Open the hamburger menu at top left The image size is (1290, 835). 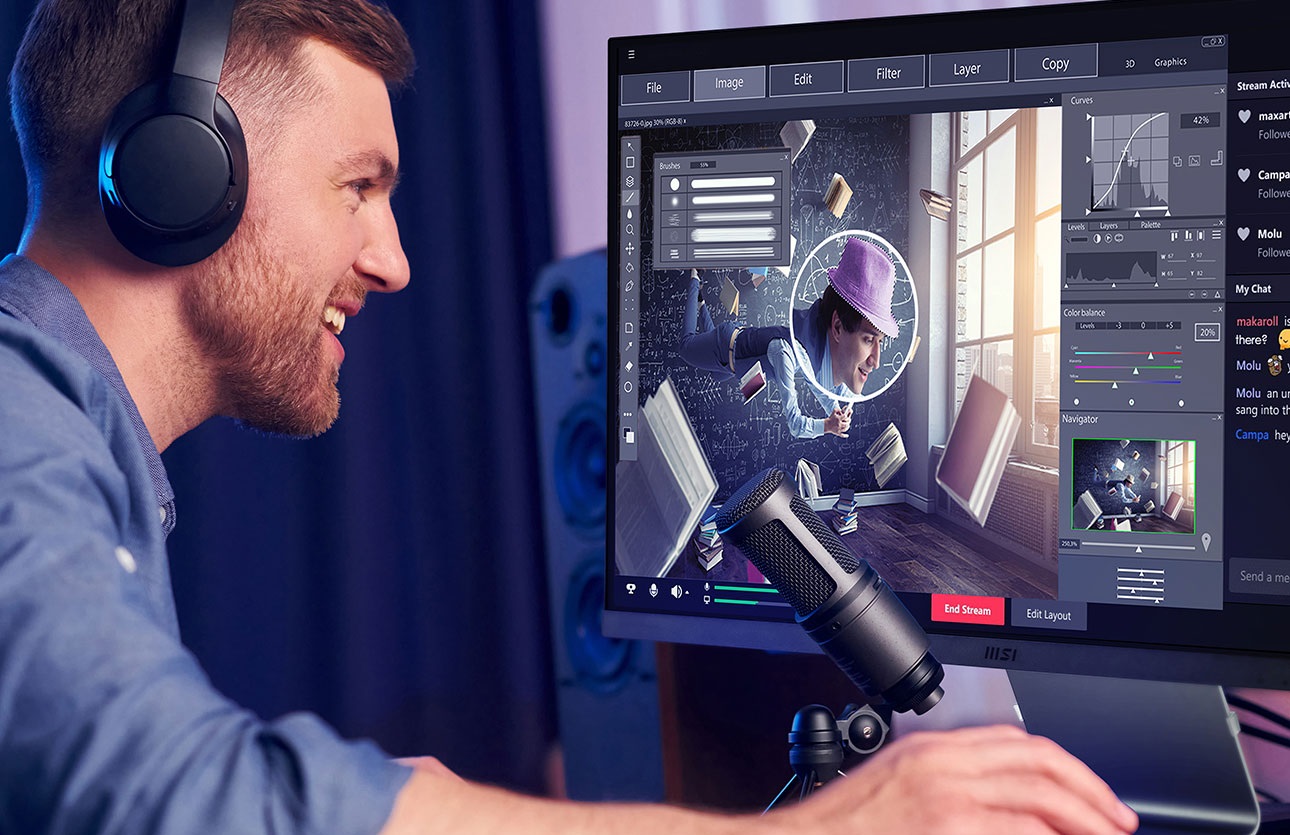click(x=631, y=54)
